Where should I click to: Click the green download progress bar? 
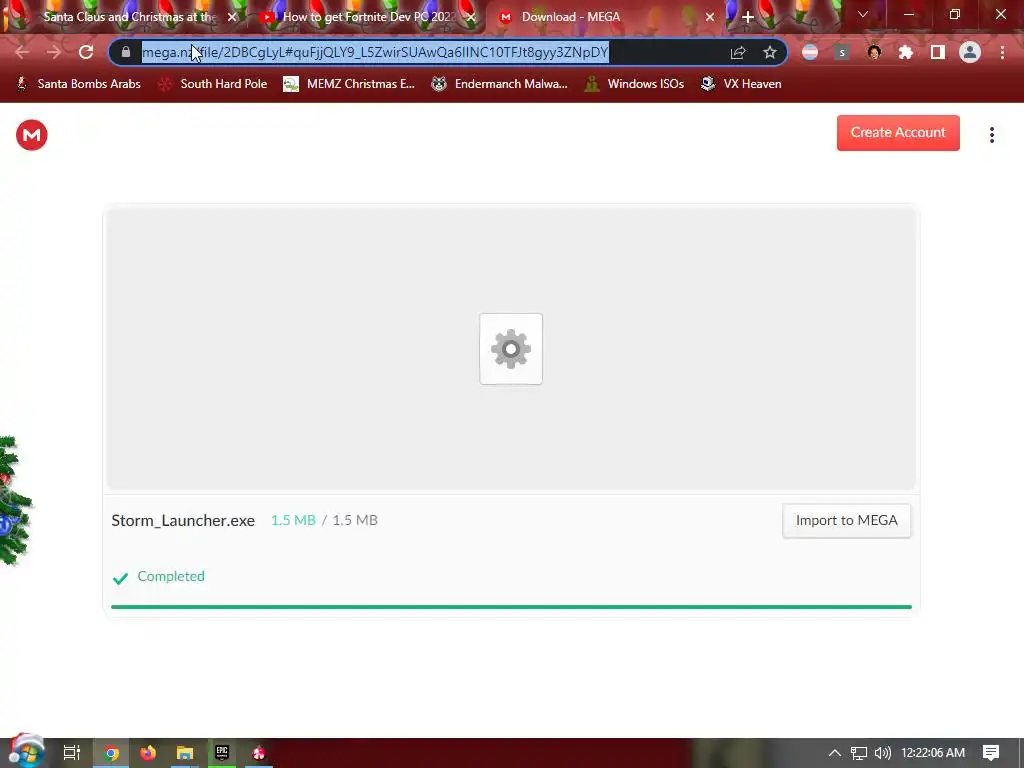pyautogui.click(x=511, y=607)
